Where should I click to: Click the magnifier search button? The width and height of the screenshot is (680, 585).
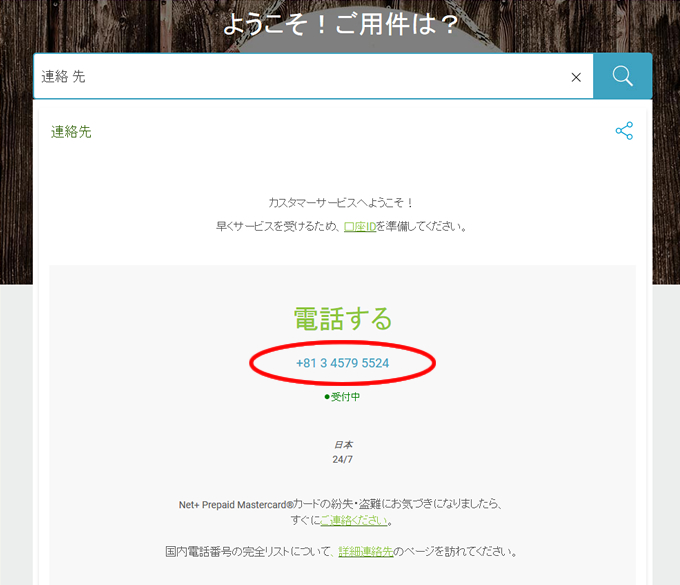622,76
